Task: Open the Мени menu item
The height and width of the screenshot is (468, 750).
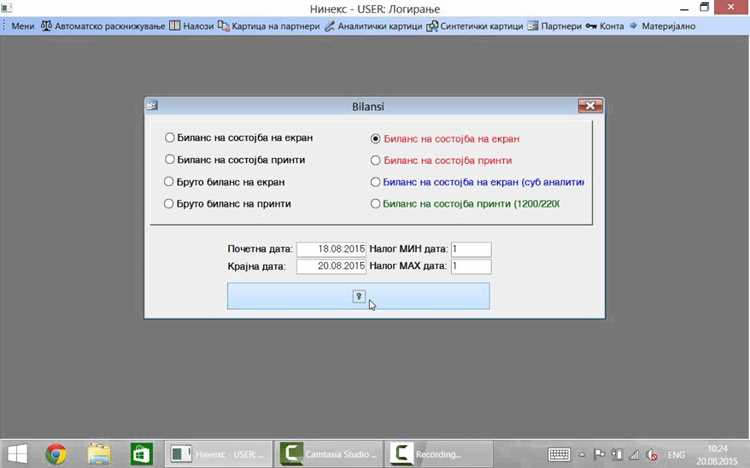Action: click(x=22, y=26)
